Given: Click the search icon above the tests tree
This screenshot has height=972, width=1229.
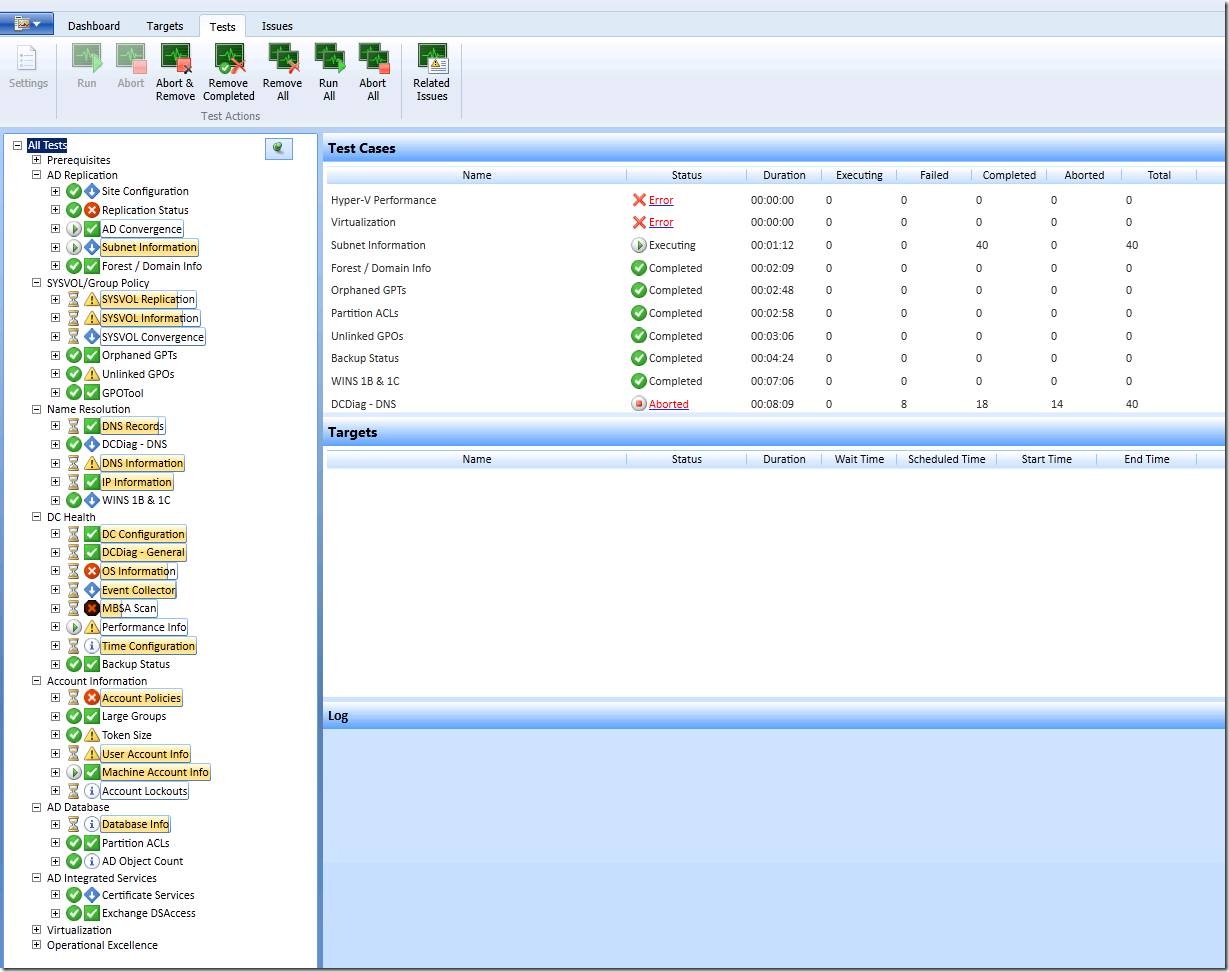Looking at the screenshot, I should [x=278, y=148].
